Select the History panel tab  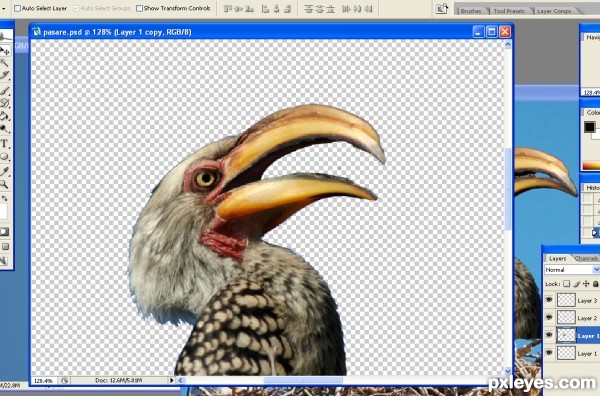point(592,187)
